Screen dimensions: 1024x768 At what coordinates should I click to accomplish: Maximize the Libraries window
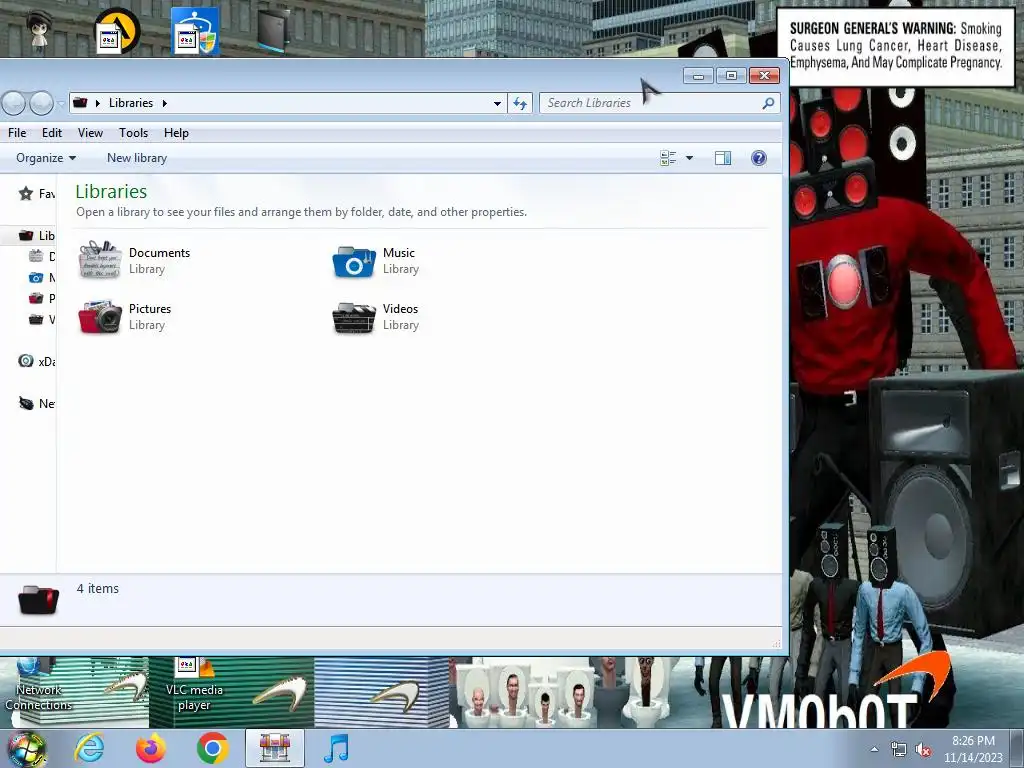point(731,76)
